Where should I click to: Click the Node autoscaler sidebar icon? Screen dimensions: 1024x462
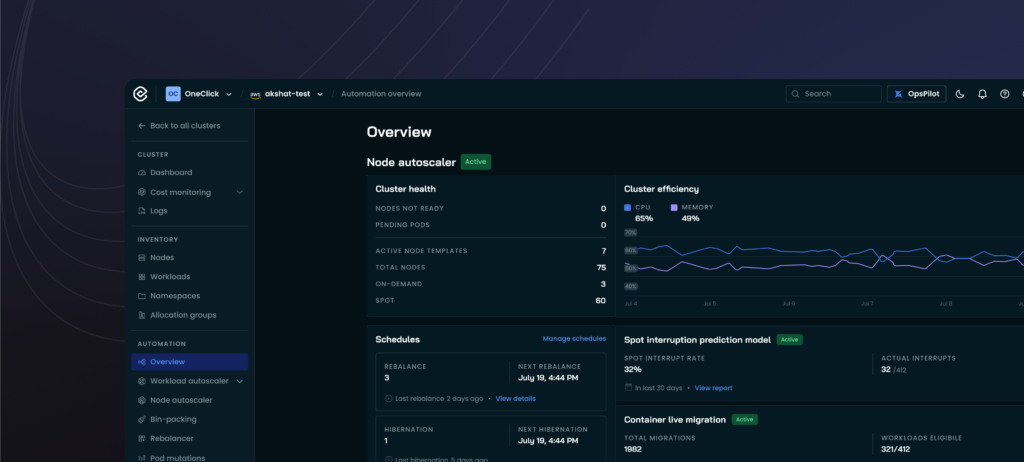click(x=142, y=400)
